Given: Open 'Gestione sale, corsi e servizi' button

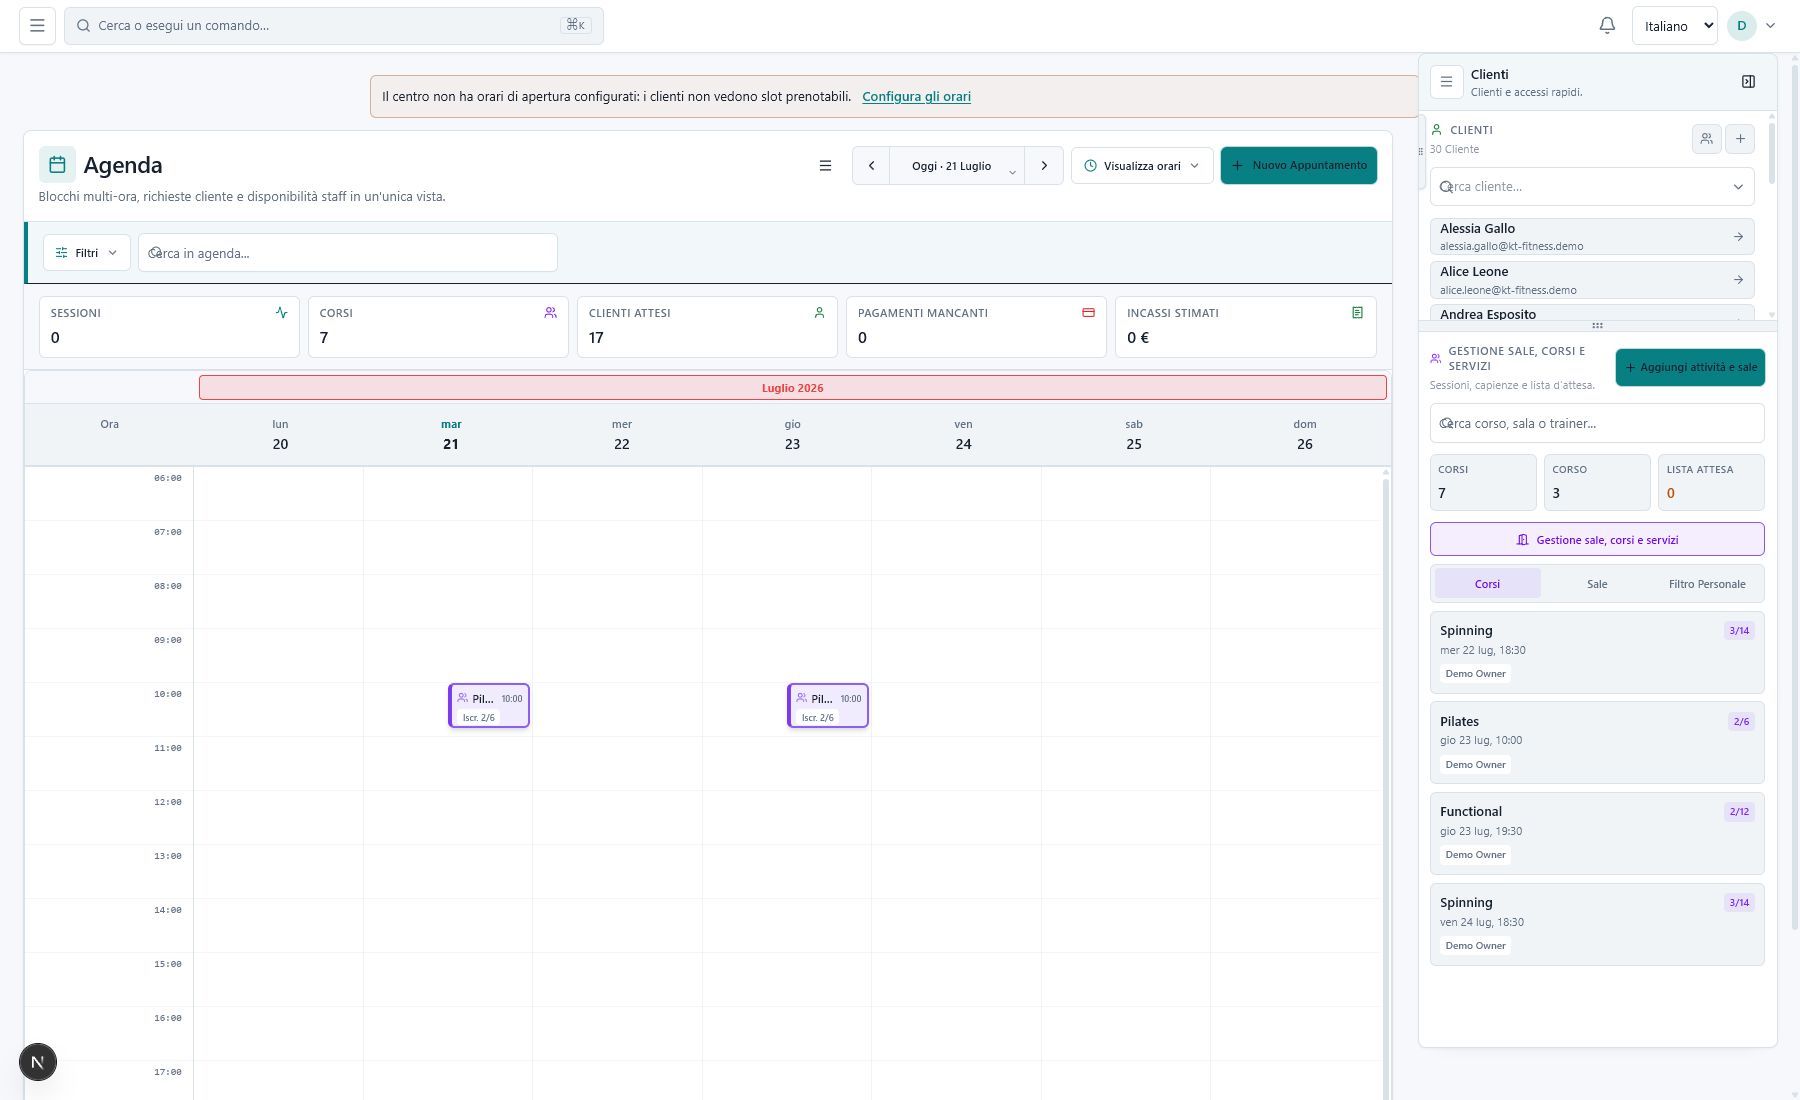Looking at the screenshot, I should click(x=1597, y=539).
